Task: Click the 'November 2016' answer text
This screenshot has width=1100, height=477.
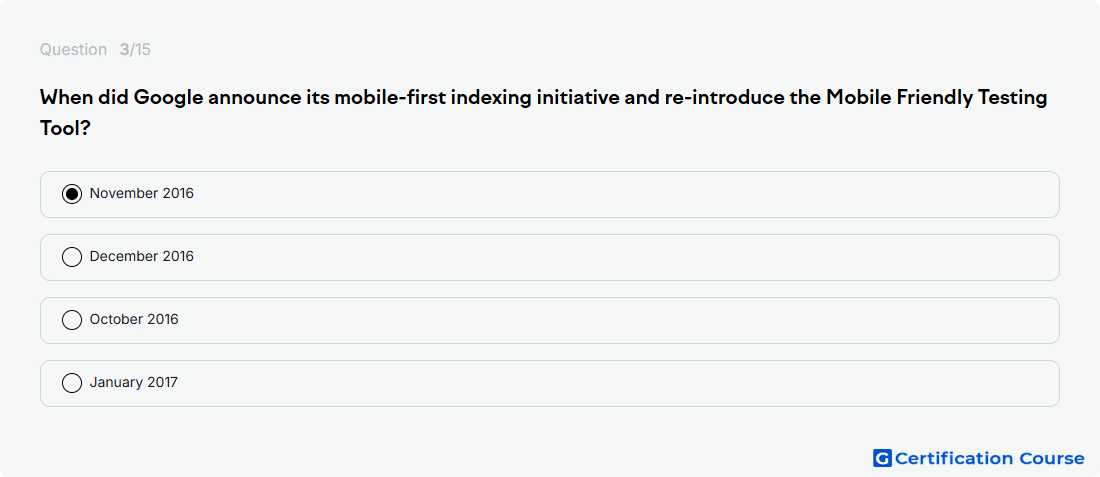Action: (x=142, y=194)
